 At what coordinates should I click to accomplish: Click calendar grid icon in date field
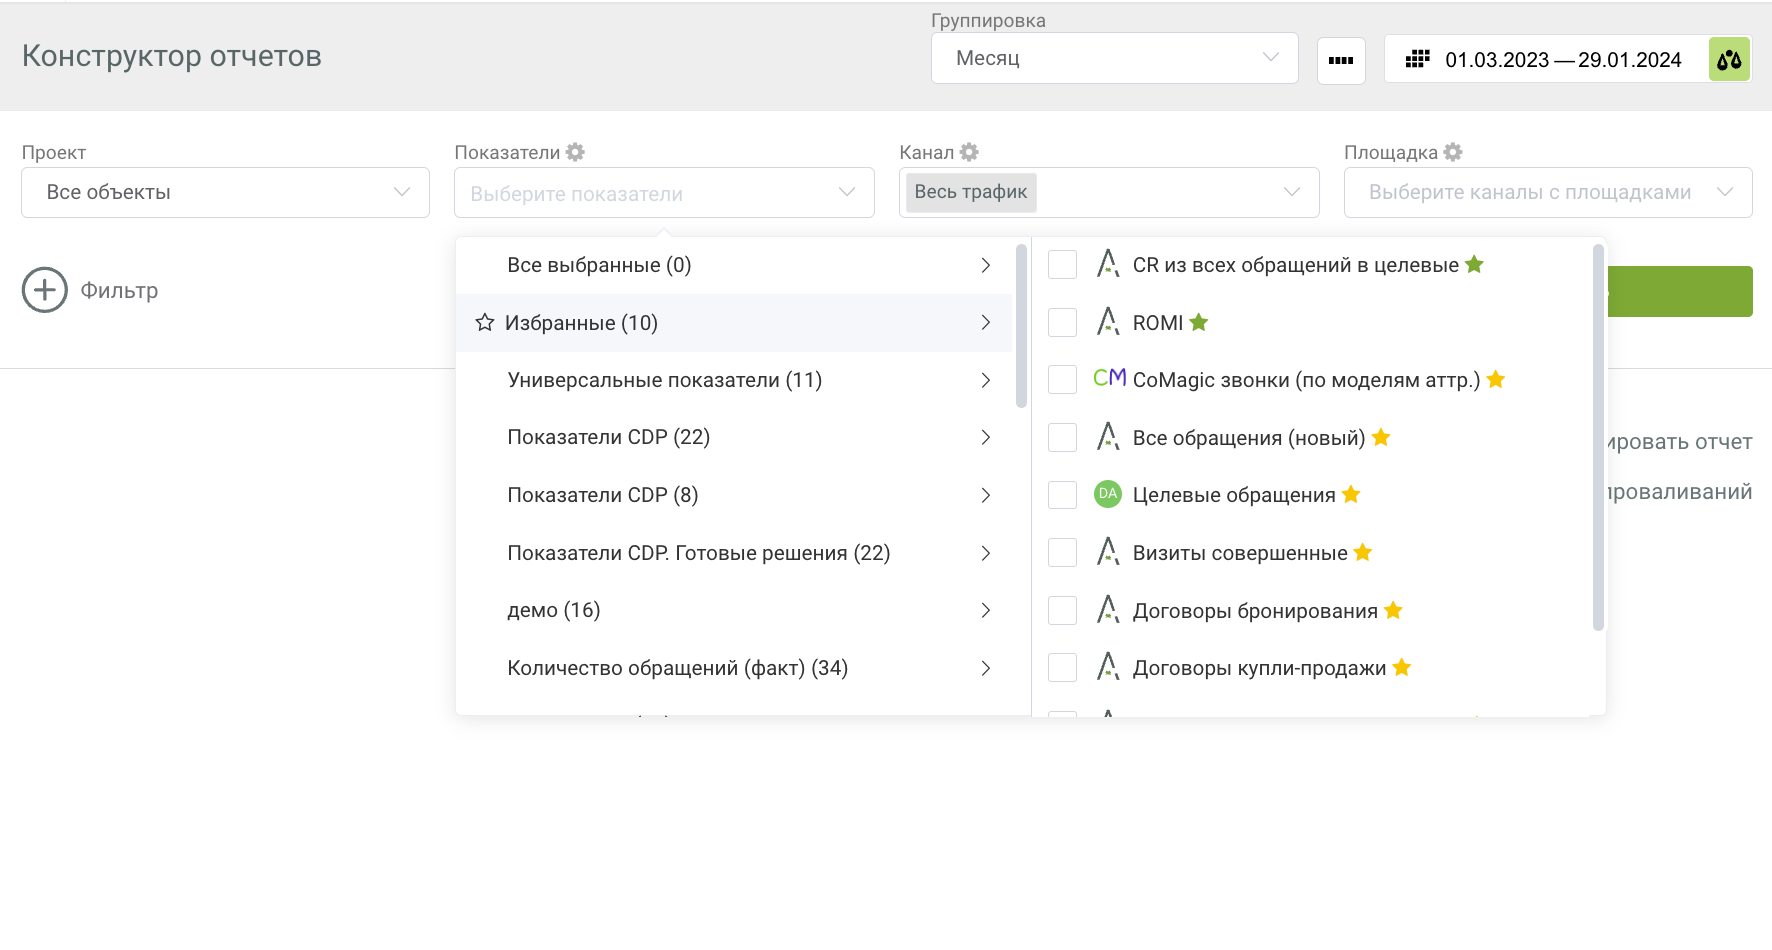(x=1417, y=60)
